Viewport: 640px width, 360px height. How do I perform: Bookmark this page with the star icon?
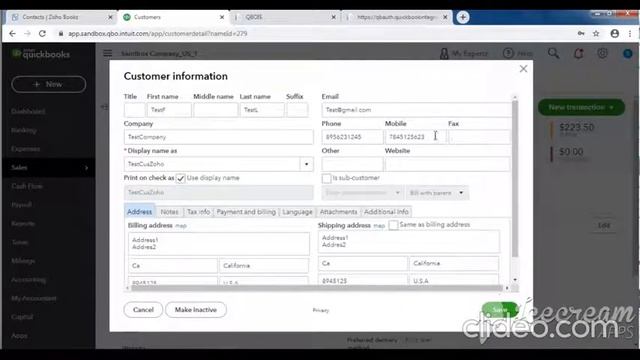coord(596,33)
